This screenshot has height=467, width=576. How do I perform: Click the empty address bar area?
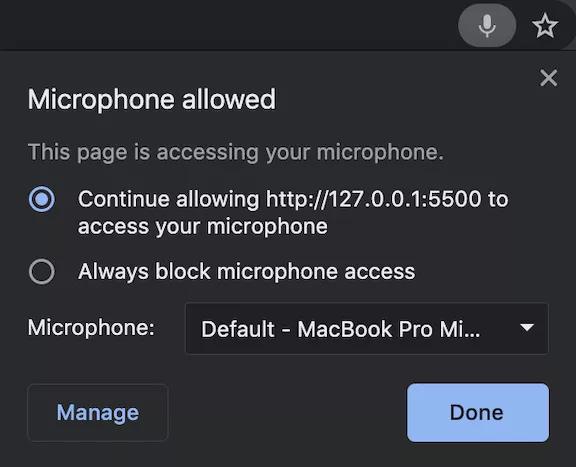228,25
